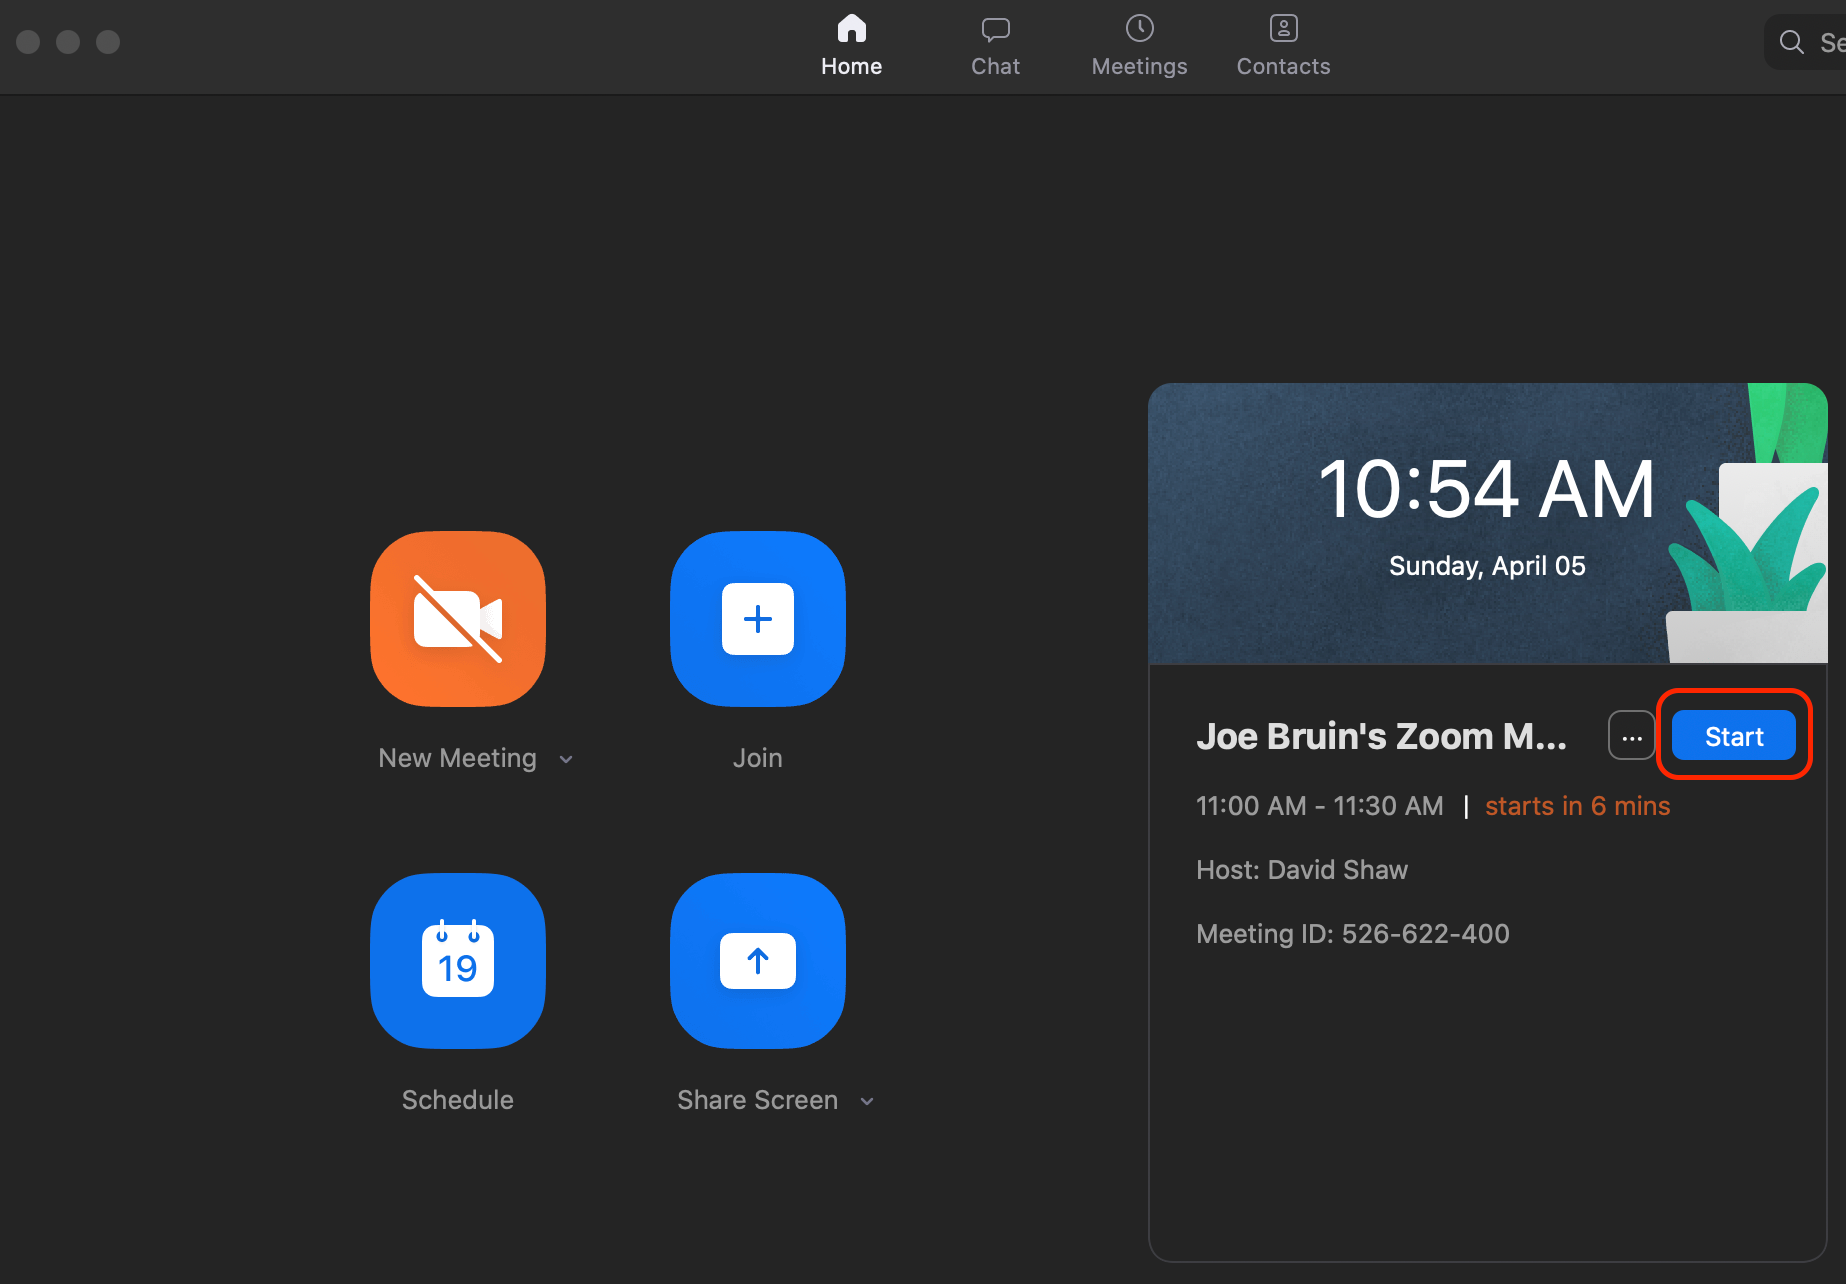The image size is (1846, 1284).
Task: Click the Schedule label
Action: click(458, 1100)
